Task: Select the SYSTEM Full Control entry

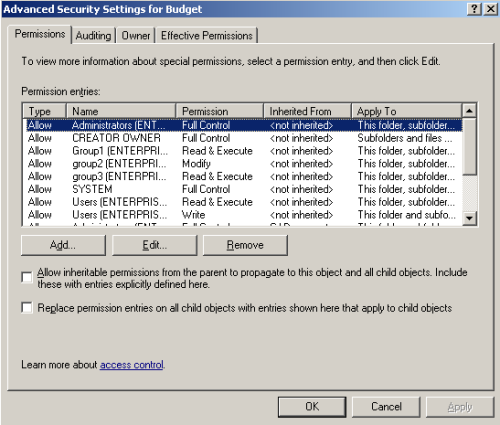Action: pyautogui.click(x=244, y=189)
